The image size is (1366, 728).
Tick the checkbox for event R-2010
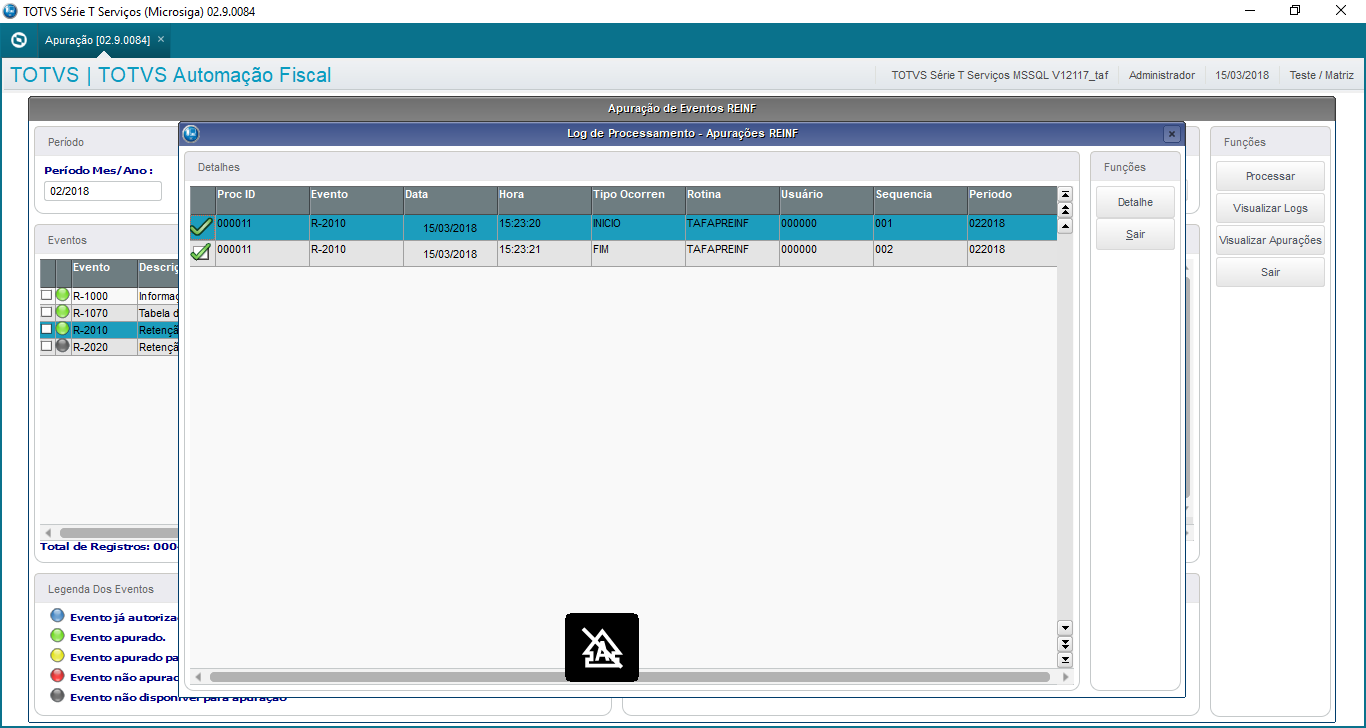pos(46,329)
